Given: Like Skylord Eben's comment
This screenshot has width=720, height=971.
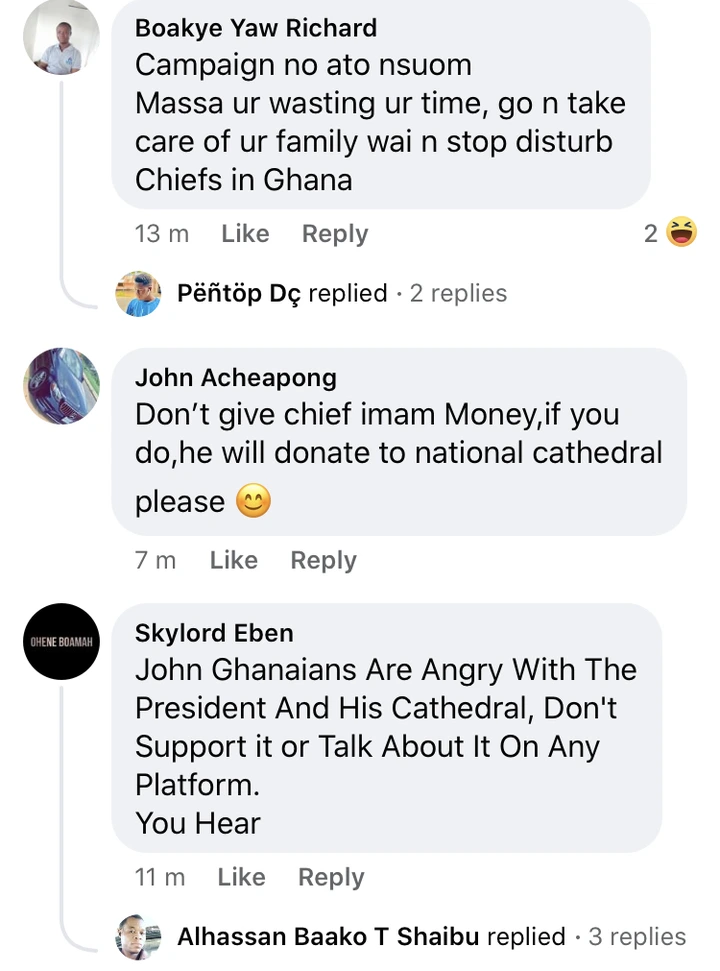Looking at the screenshot, I should (241, 877).
